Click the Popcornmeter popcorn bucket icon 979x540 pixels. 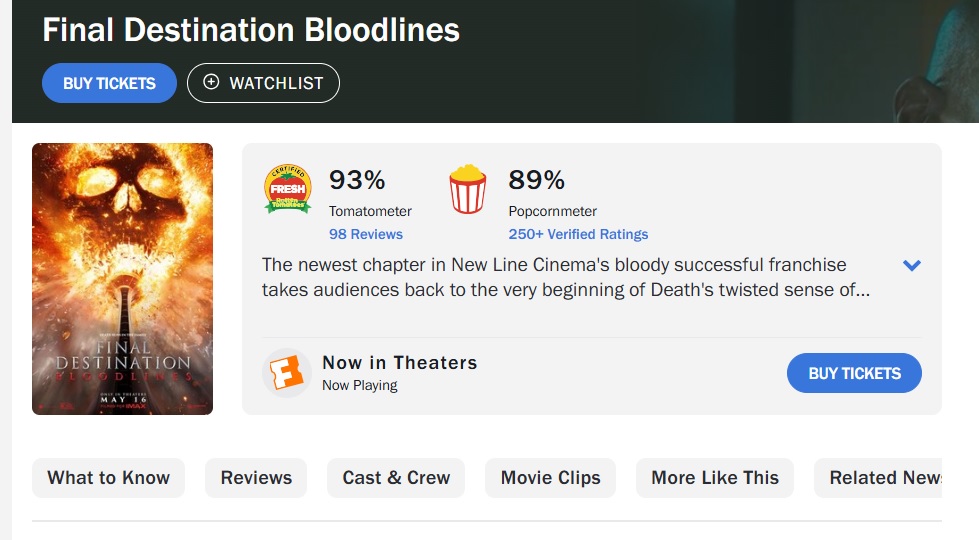click(x=467, y=190)
